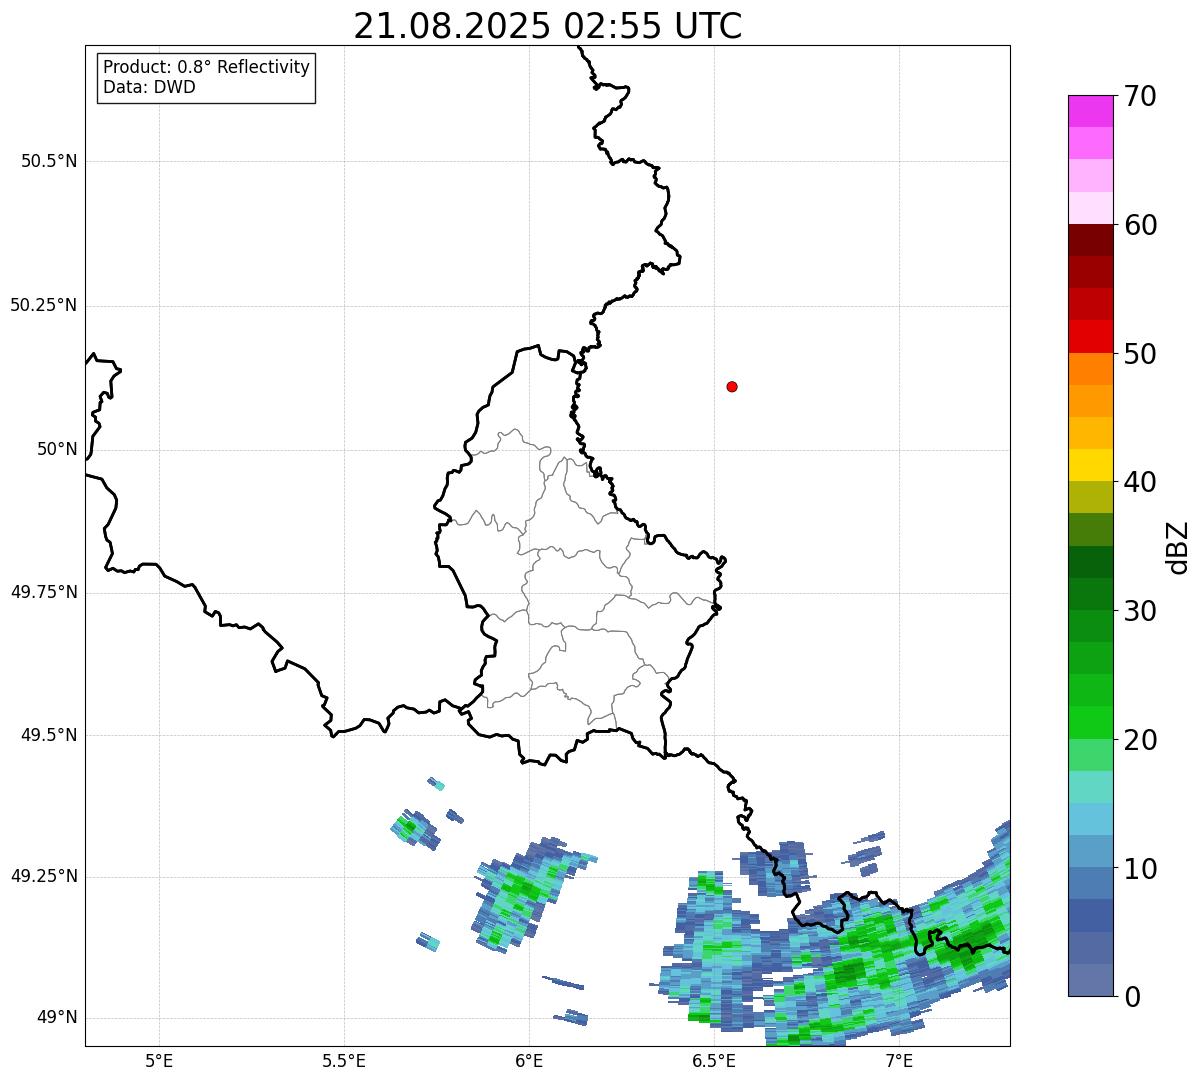Click the '49.5°N' latitude label
This screenshot has height=1081, width=1202.
[x=49, y=735]
